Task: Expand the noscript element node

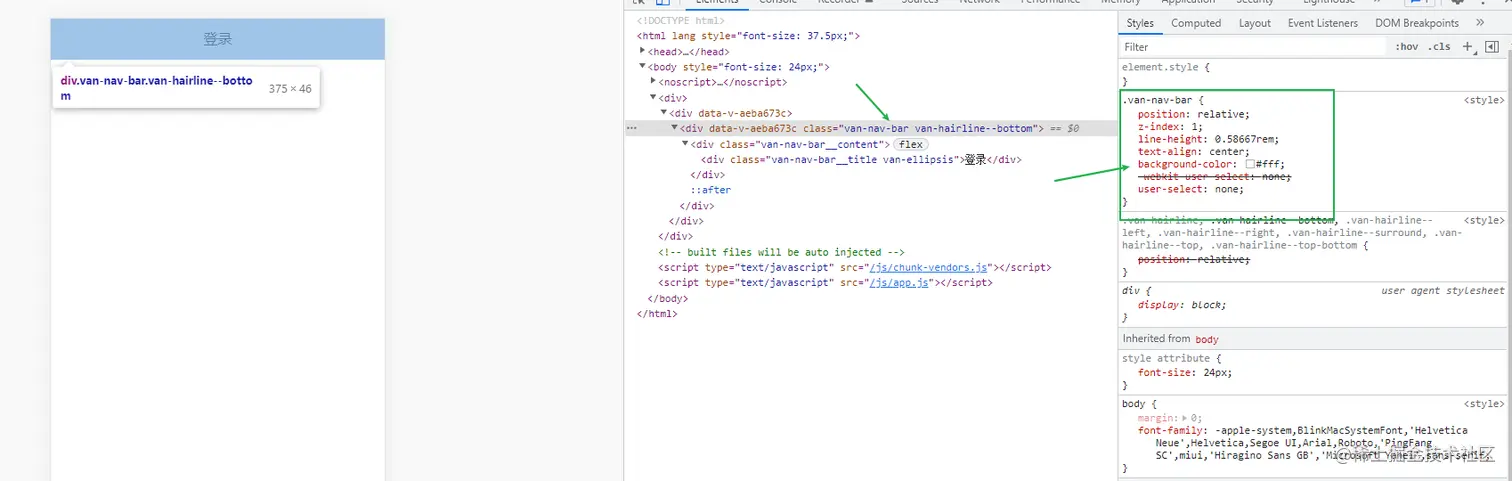Action: coord(654,82)
